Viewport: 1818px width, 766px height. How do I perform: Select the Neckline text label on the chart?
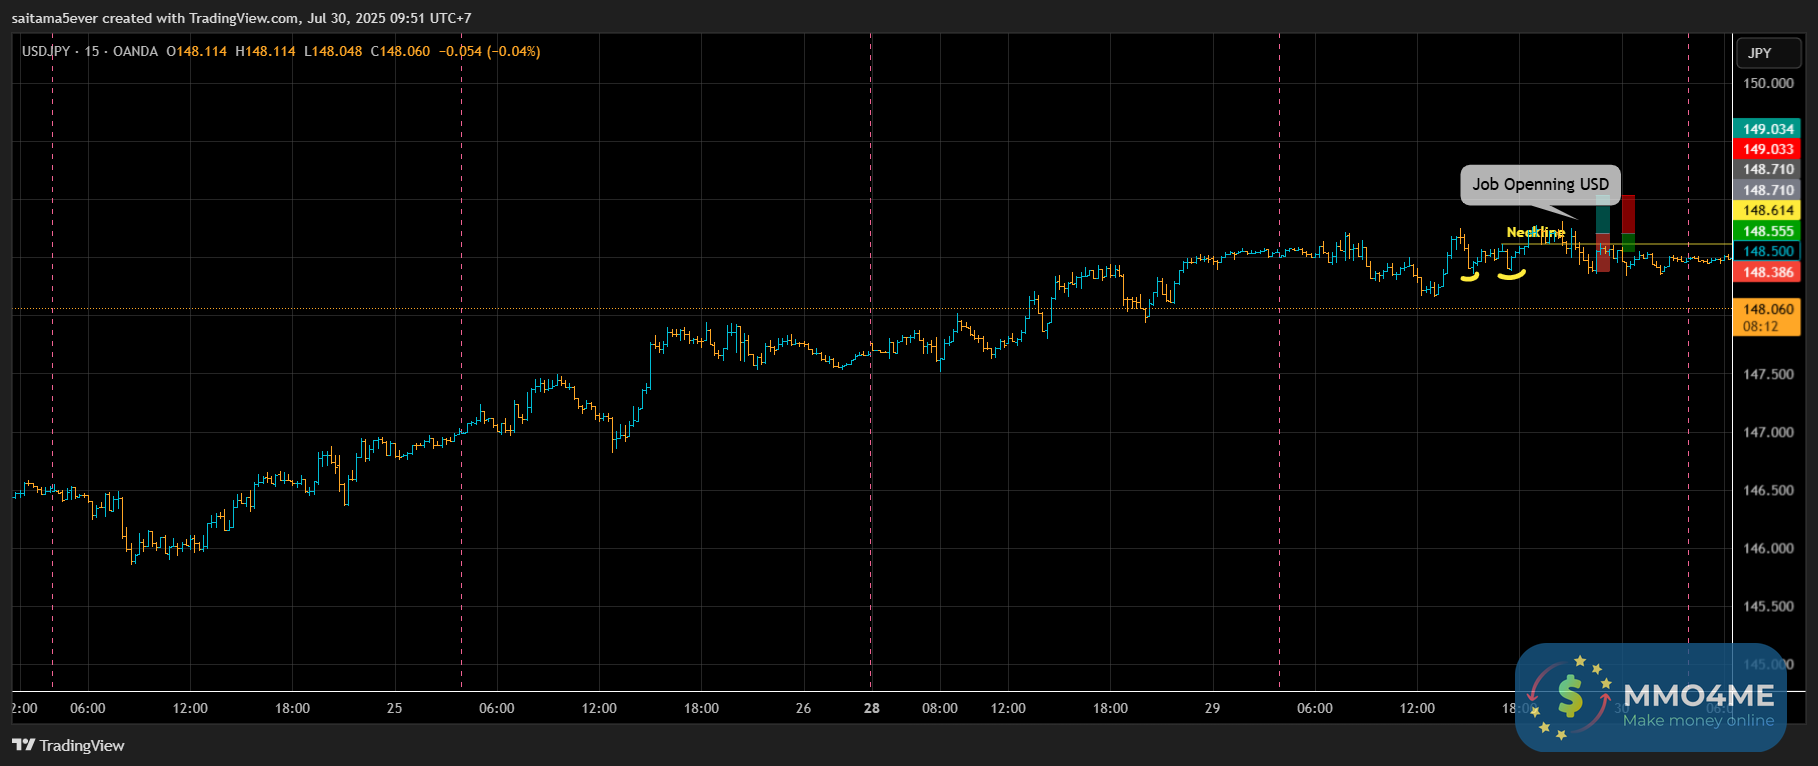point(1535,232)
